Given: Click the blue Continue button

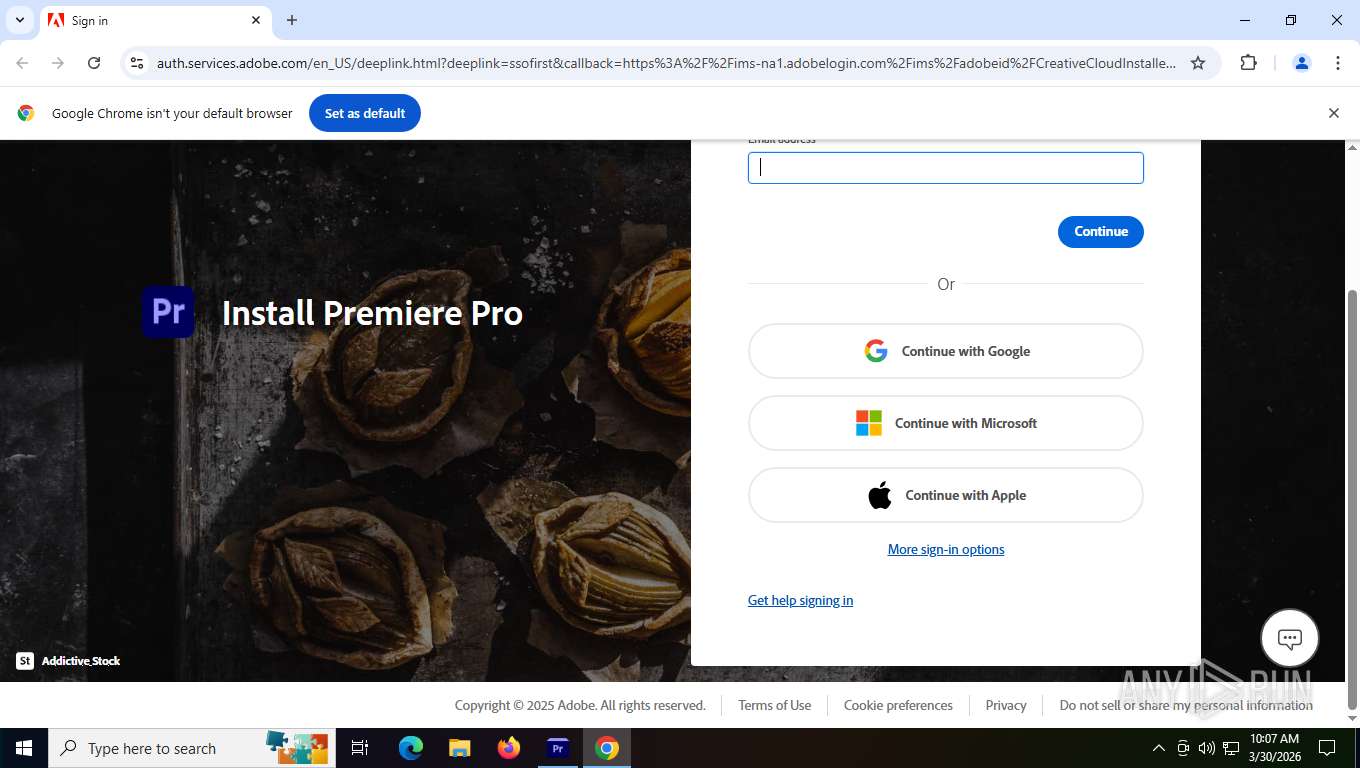Looking at the screenshot, I should [x=1100, y=231].
